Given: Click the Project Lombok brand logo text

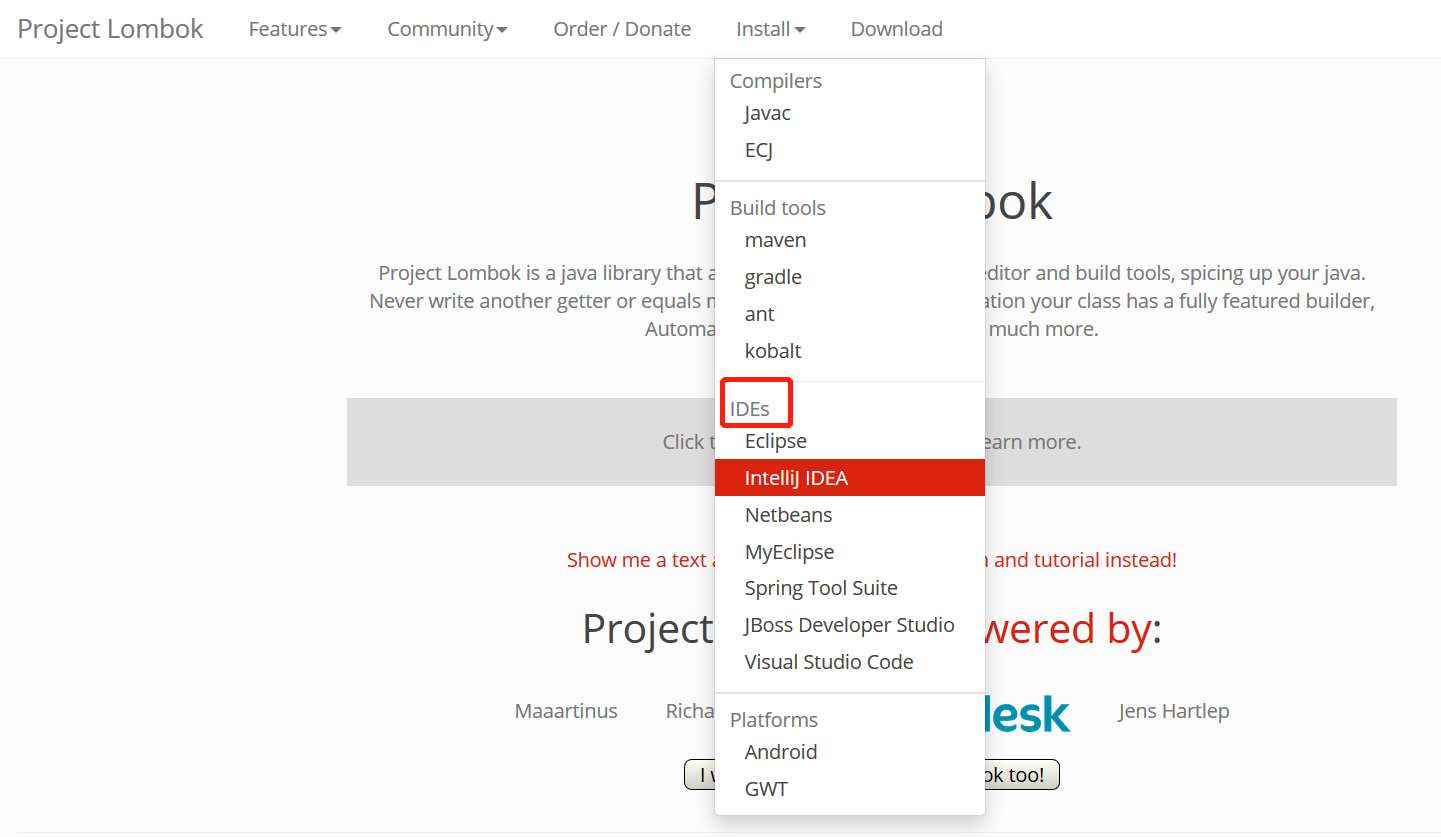Looking at the screenshot, I should click(x=110, y=29).
